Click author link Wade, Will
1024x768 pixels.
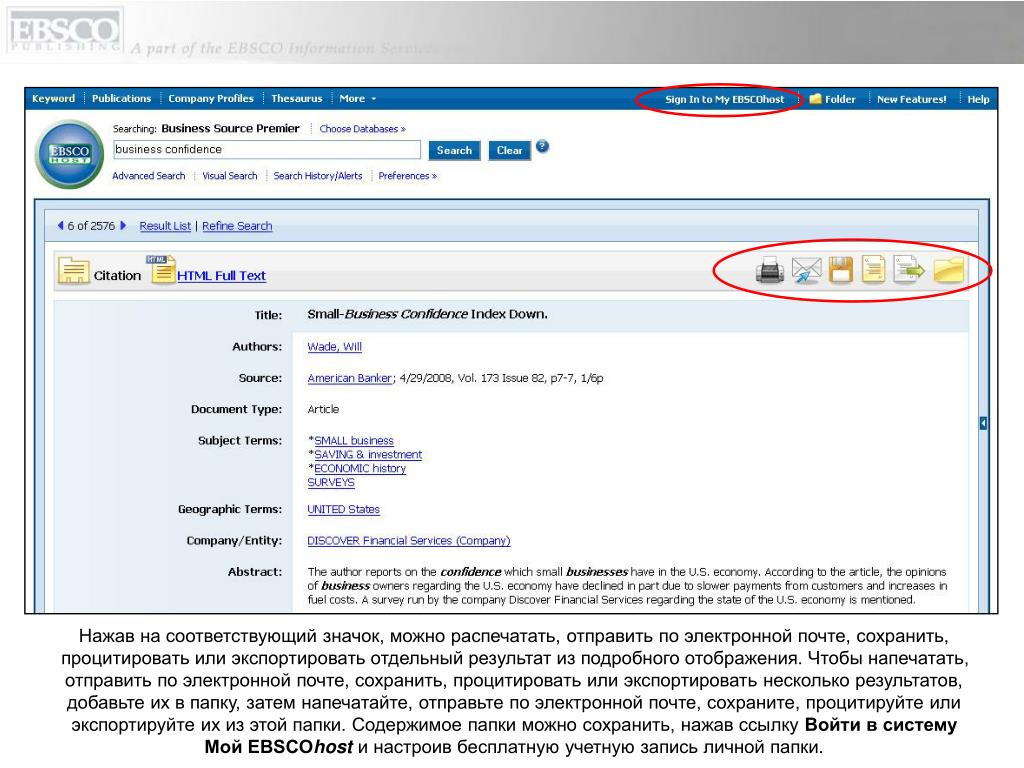(x=334, y=347)
